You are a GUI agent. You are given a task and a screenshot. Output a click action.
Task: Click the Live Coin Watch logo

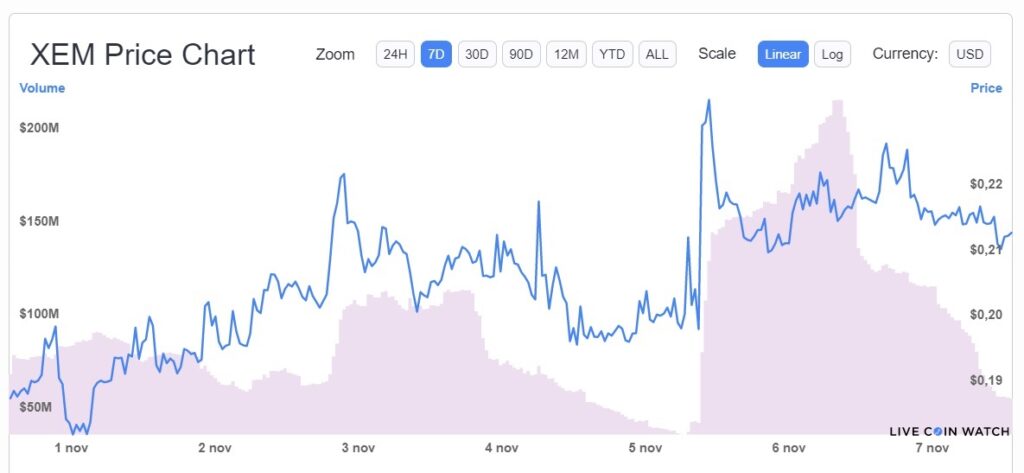949,431
